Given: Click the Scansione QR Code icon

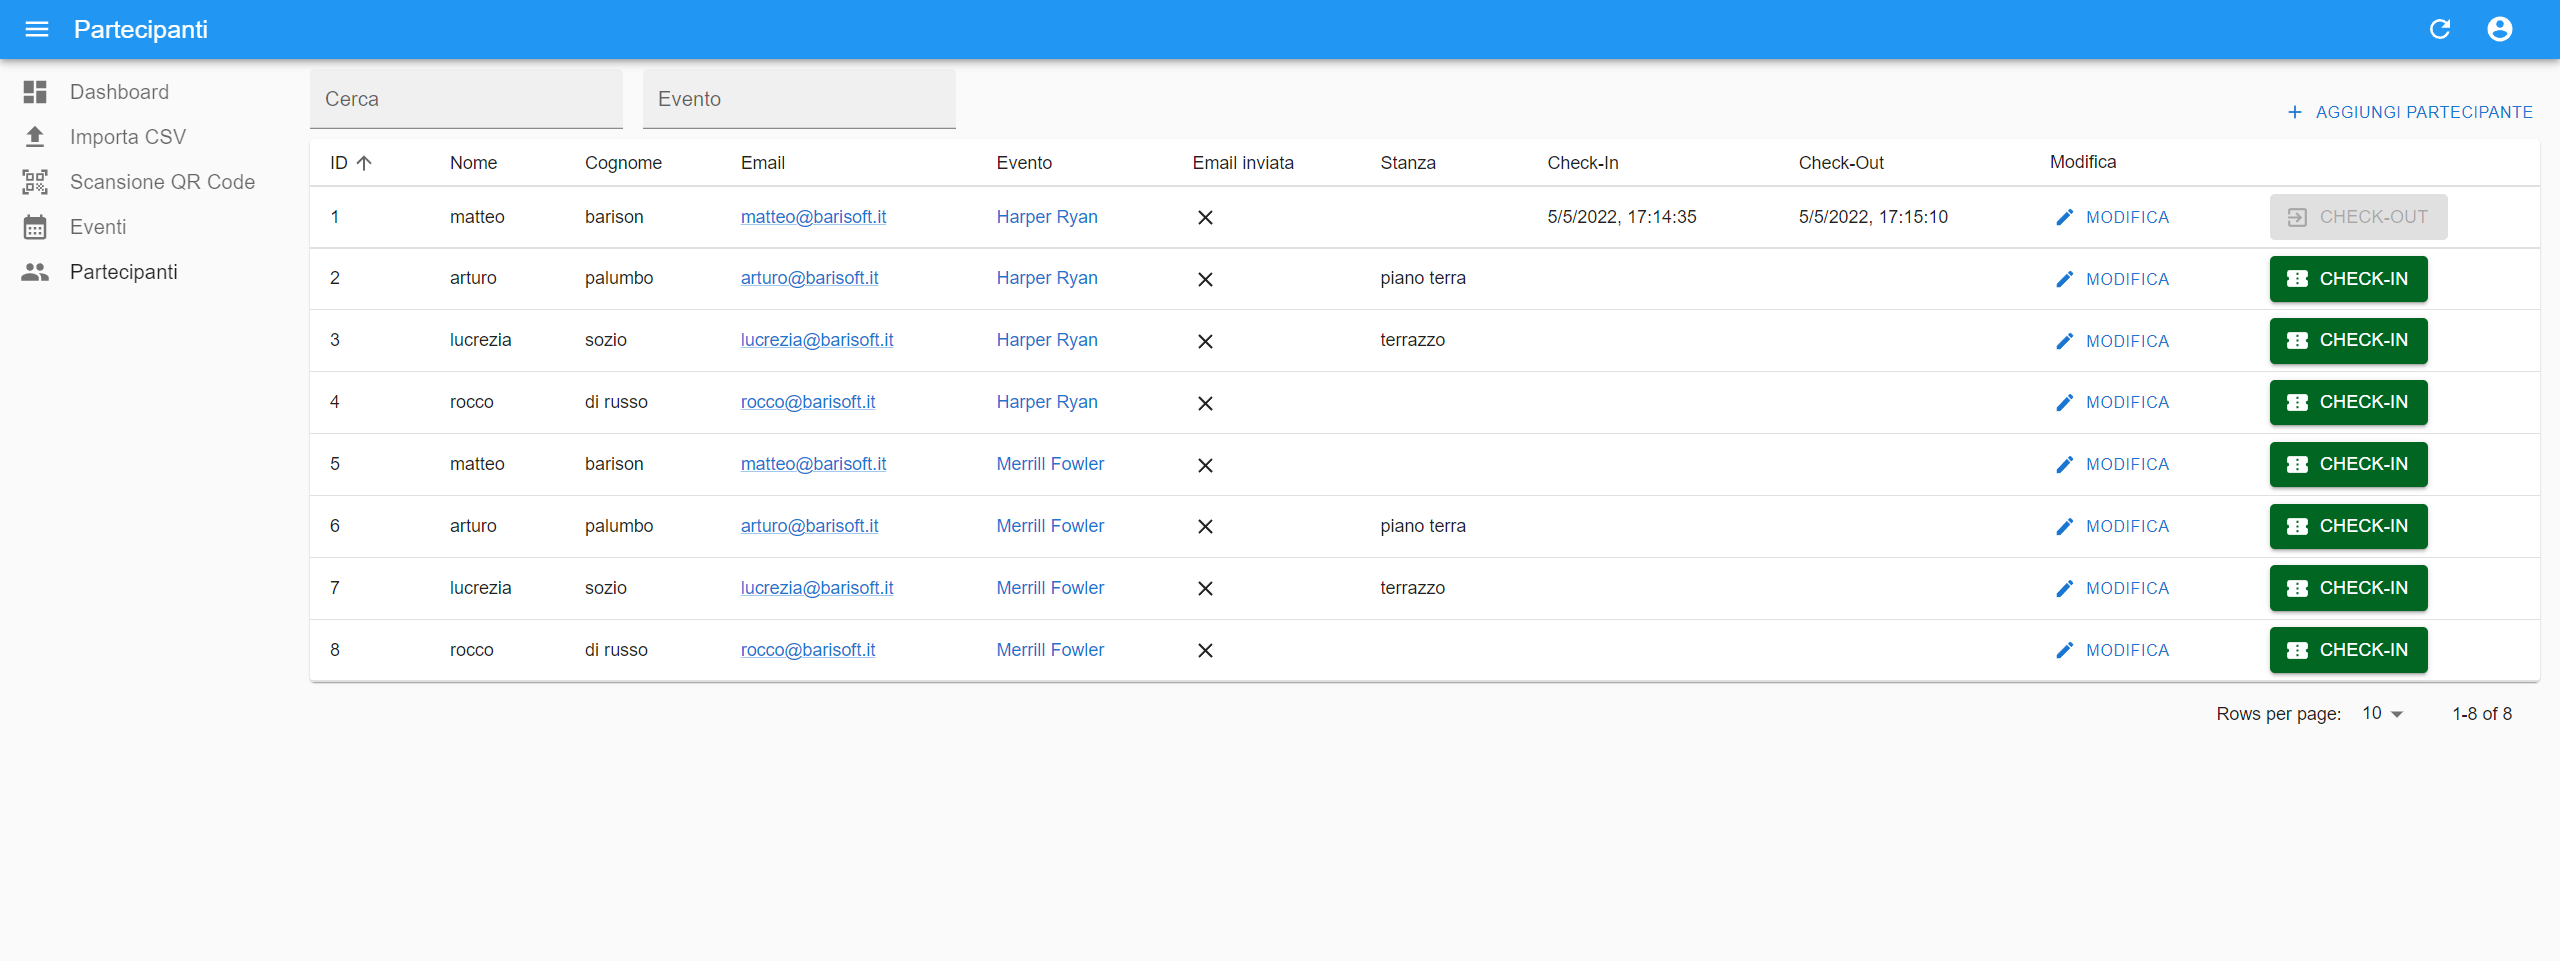Looking at the screenshot, I should click(35, 182).
